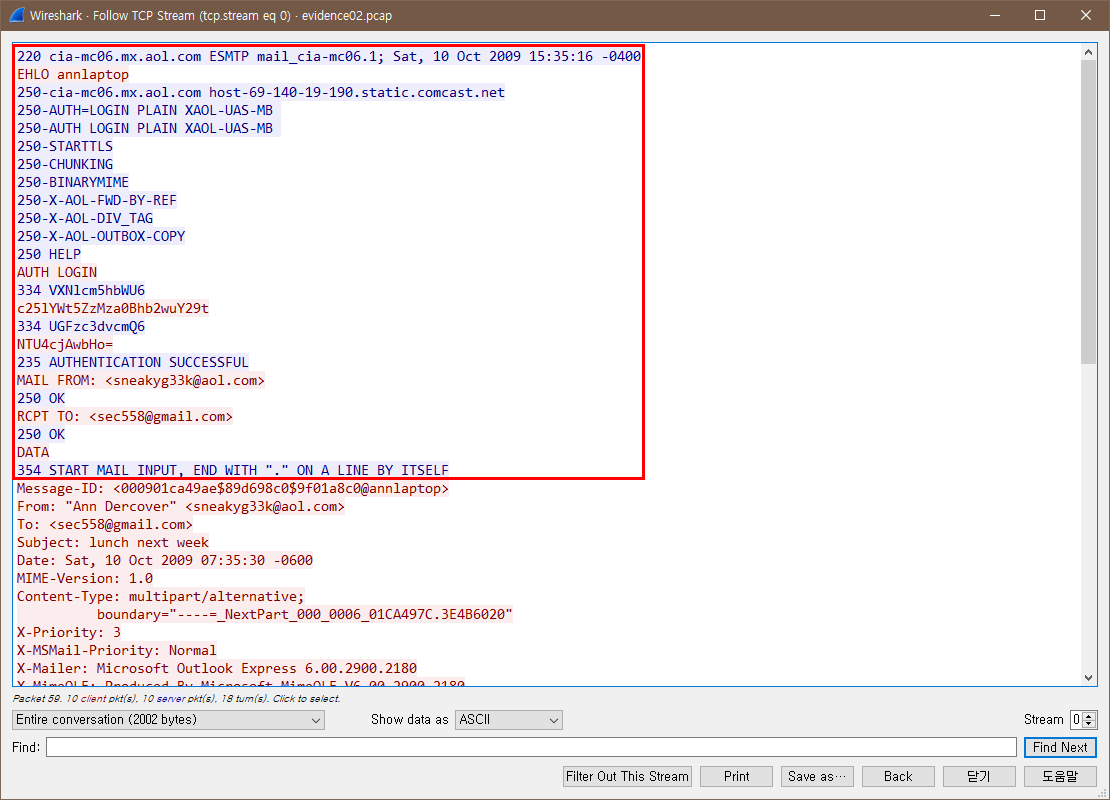Click the '250-X-AOL-DIV_TAG' line
This screenshot has width=1110, height=800.
[85, 219]
